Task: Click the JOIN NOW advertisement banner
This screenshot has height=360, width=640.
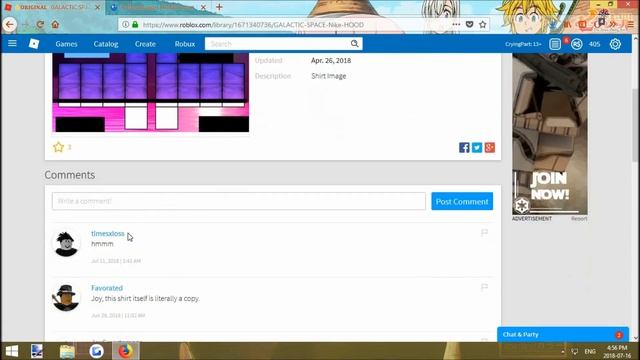Action: pyautogui.click(x=550, y=134)
